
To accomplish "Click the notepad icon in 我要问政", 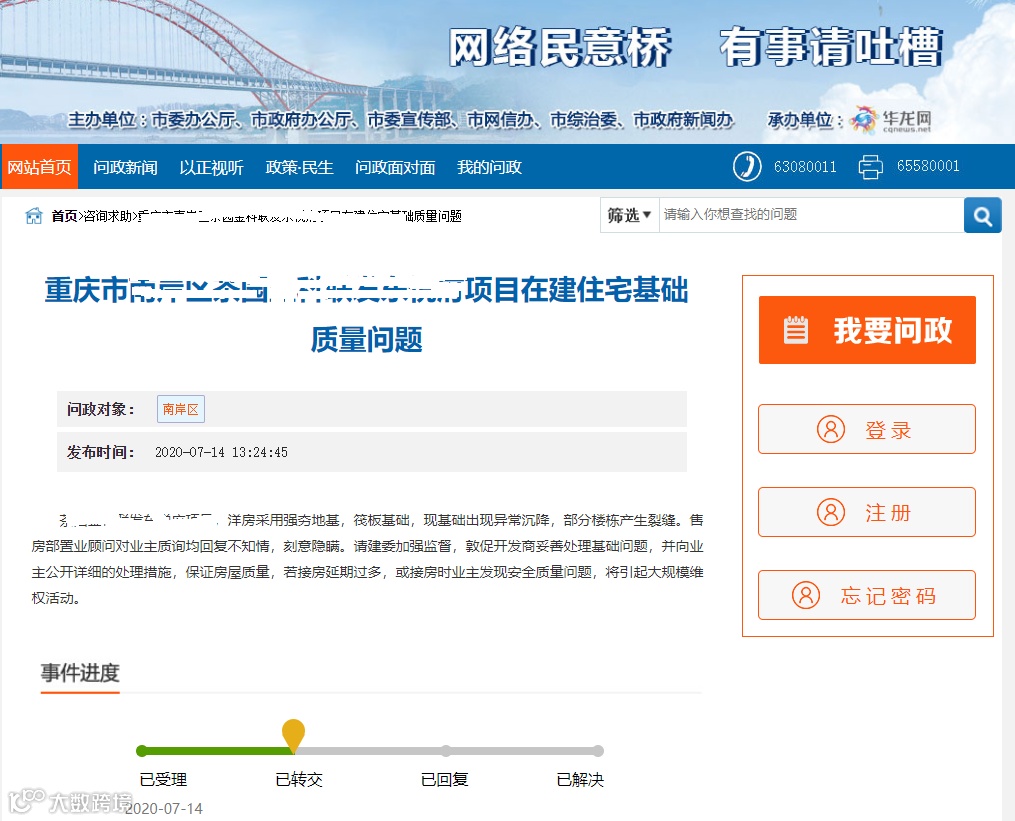I will [796, 330].
